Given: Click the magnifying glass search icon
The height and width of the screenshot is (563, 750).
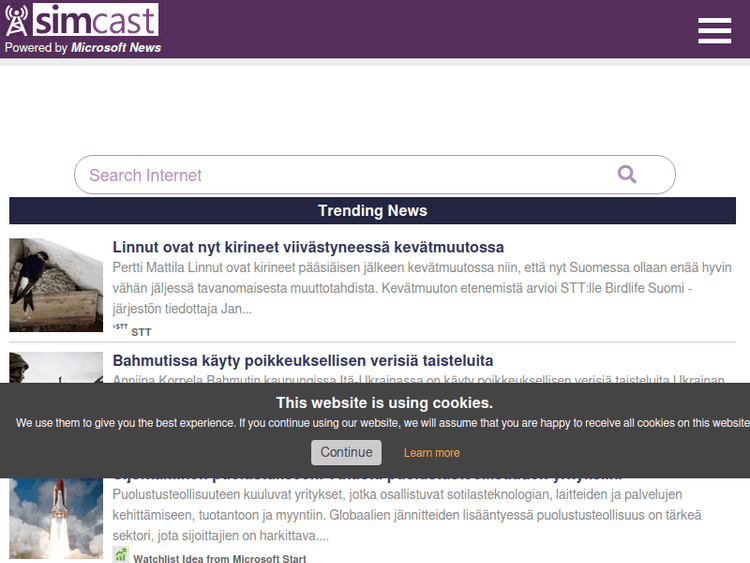Looking at the screenshot, I should point(627,174).
